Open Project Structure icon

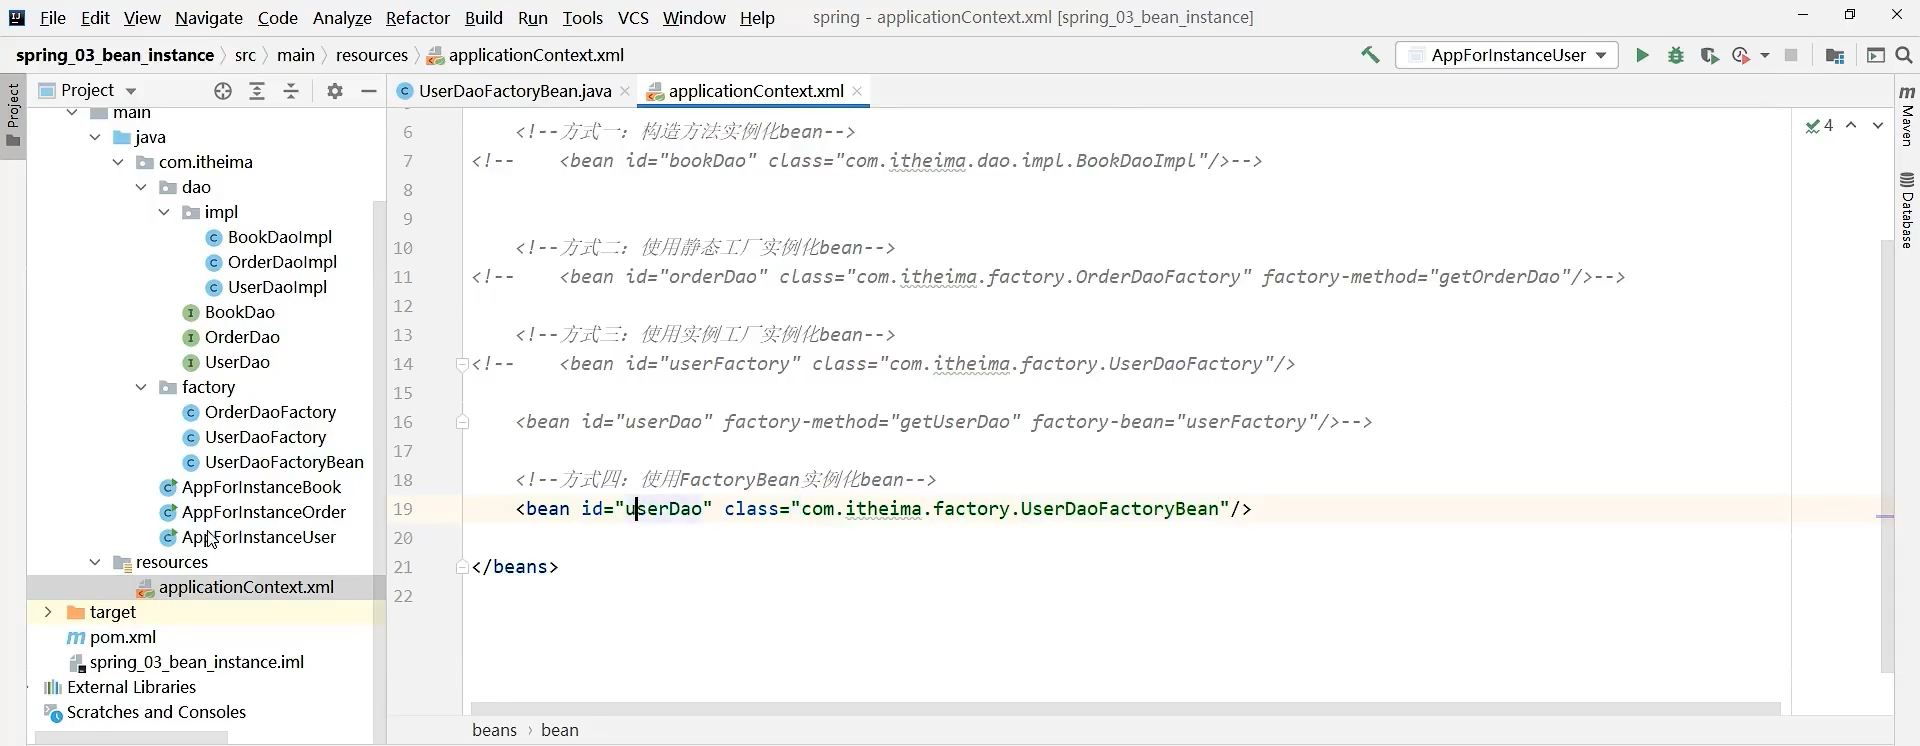pyautogui.click(x=1834, y=55)
